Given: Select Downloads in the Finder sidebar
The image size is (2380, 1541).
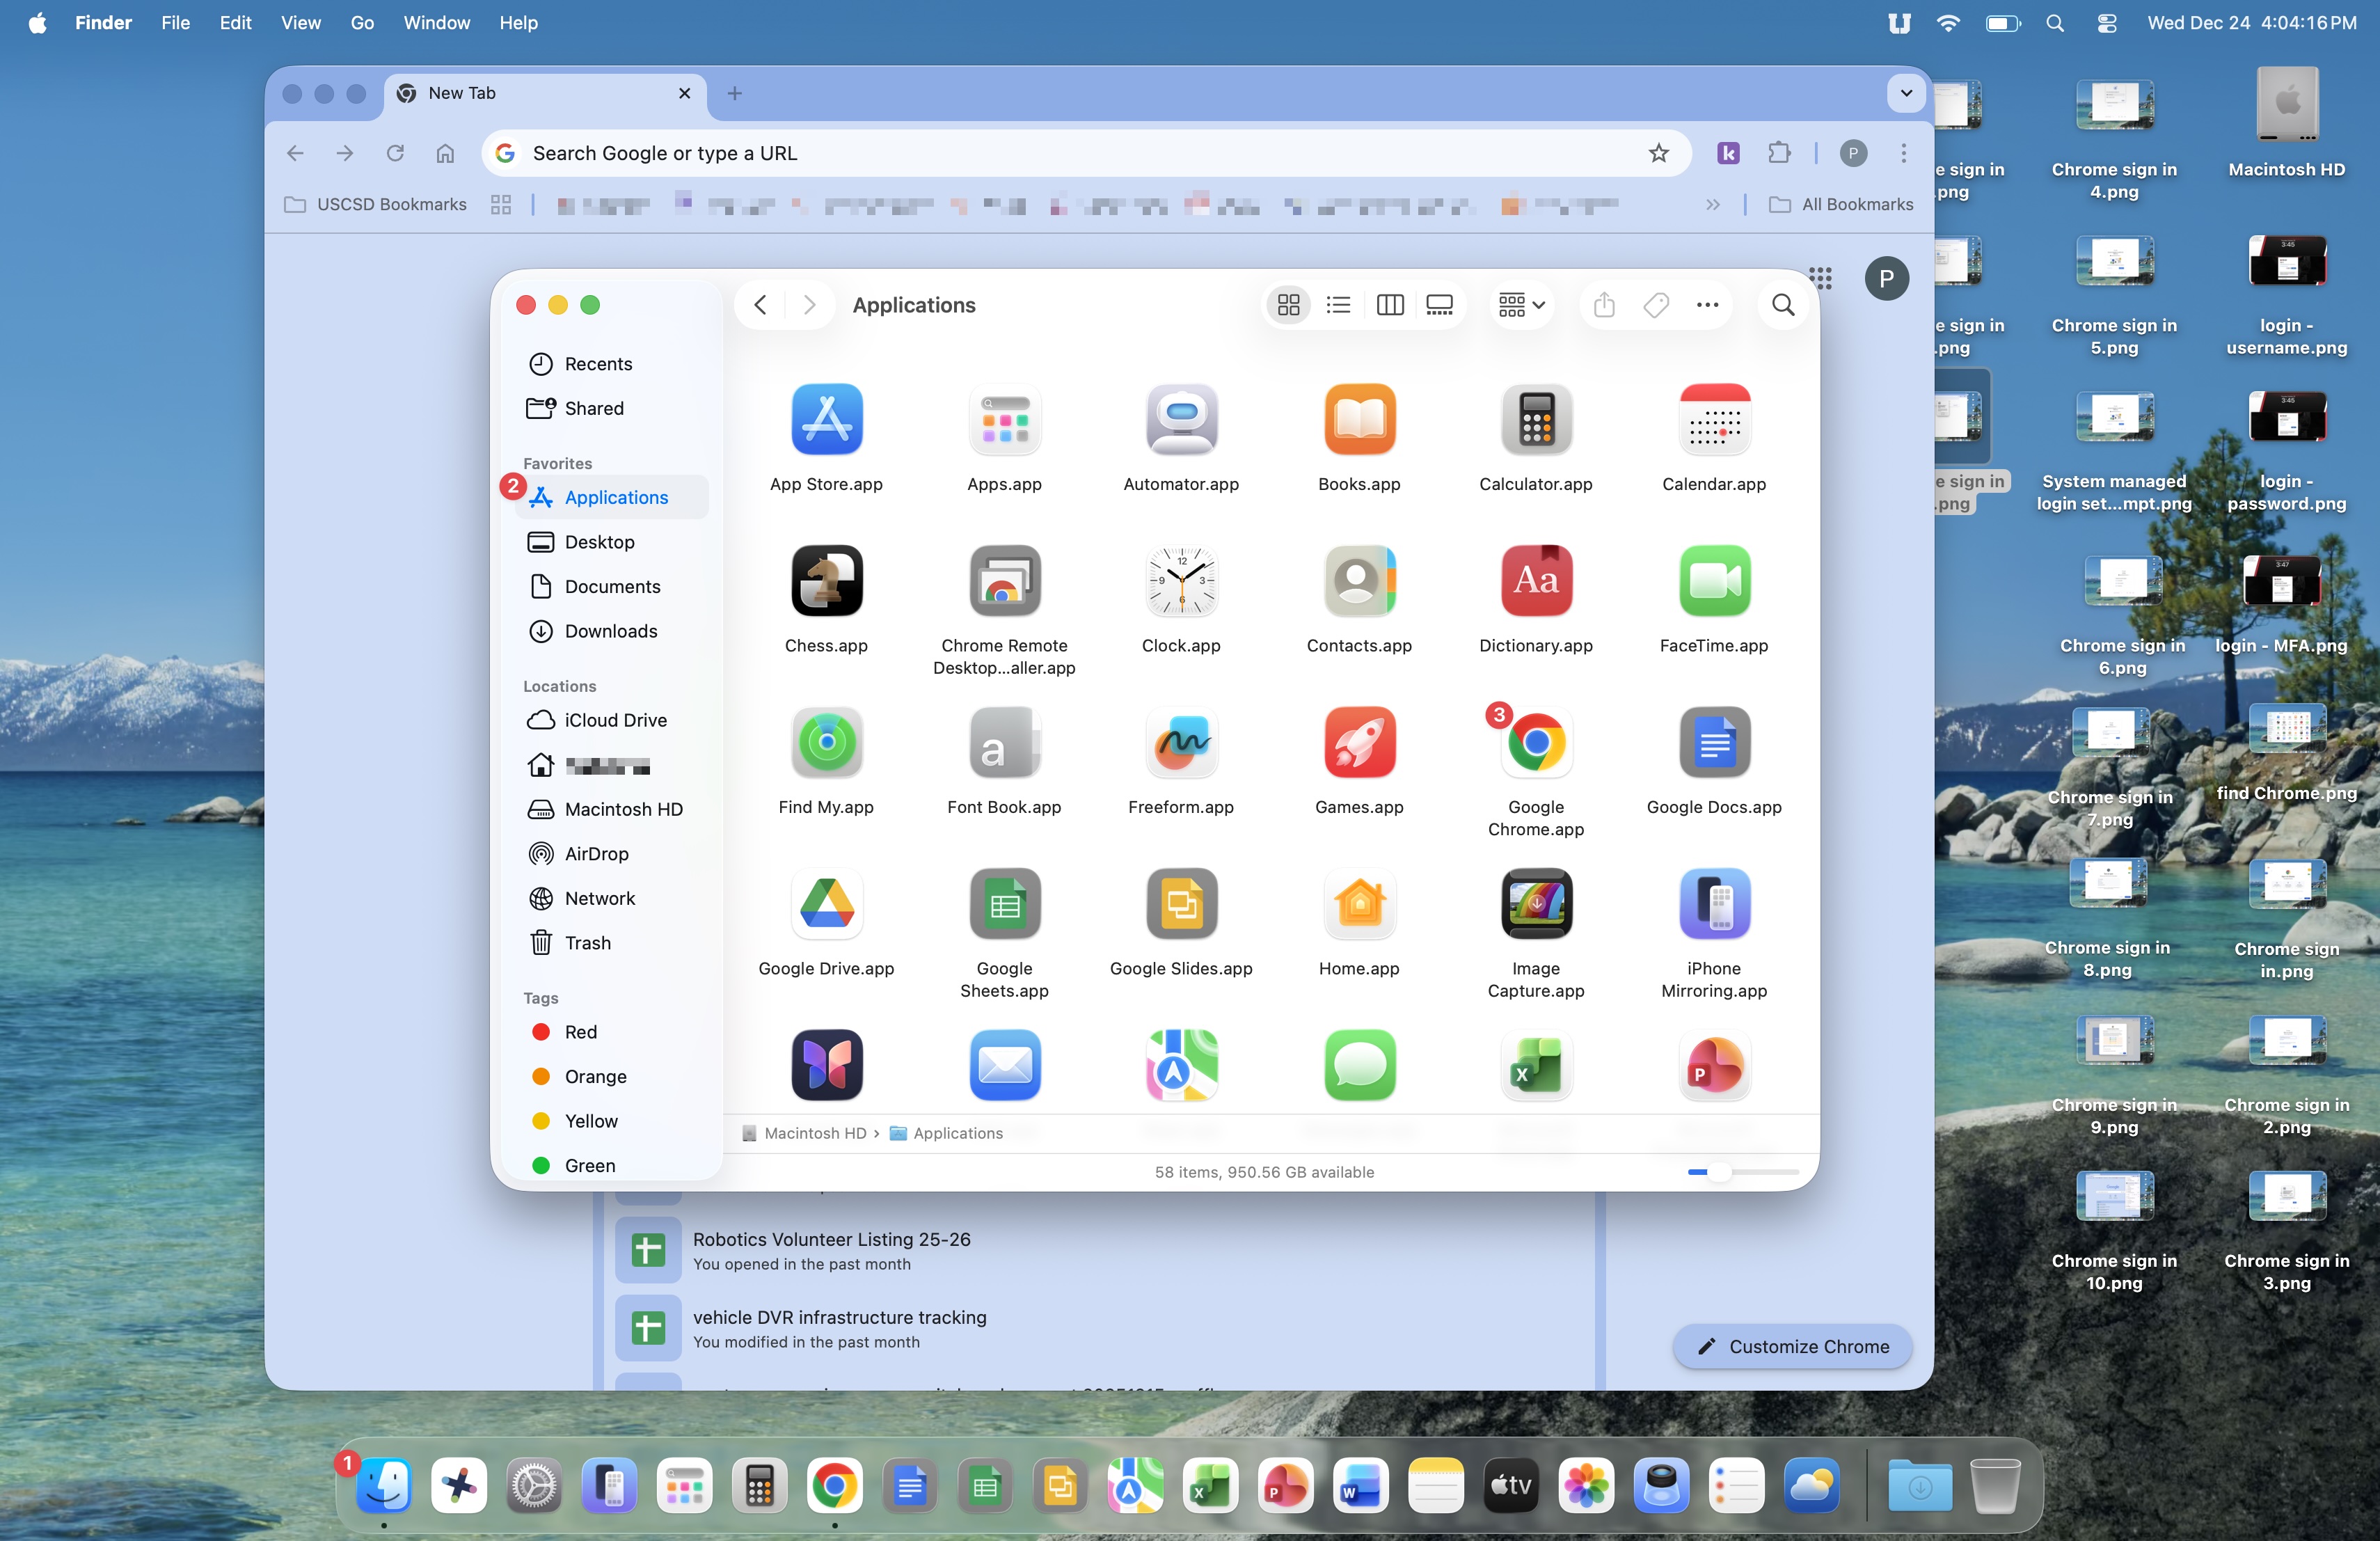Looking at the screenshot, I should coord(610,631).
